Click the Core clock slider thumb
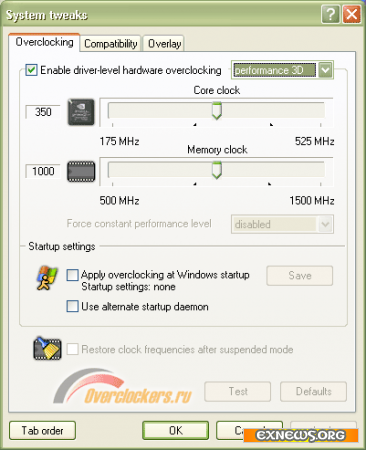The height and width of the screenshot is (450, 366). 217,111
